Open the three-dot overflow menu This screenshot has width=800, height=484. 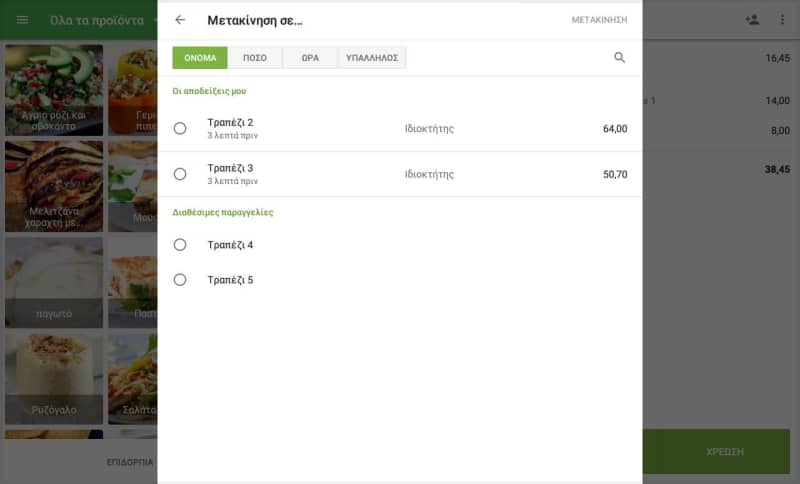[x=782, y=20]
